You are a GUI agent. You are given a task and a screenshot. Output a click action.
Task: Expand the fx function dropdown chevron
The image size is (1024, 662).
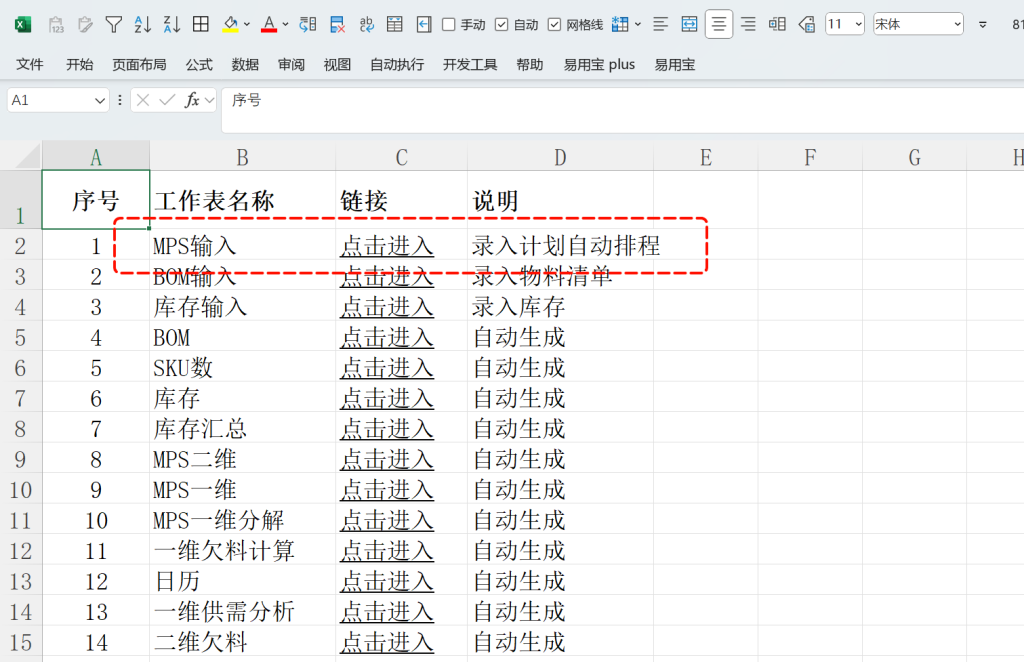(x=209, y=101)
